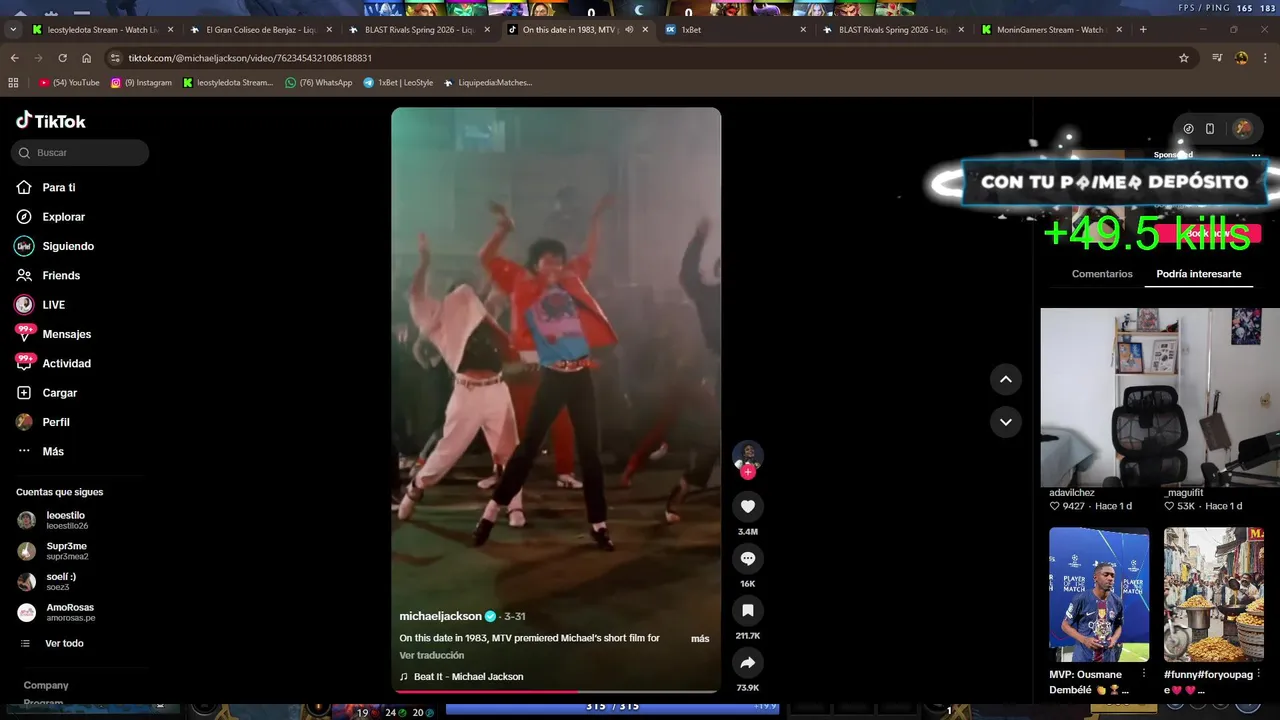This screenshot has height=720, width=1280.
Task: Bookmark this page with star icon
Action: [x=1184, y=58]
